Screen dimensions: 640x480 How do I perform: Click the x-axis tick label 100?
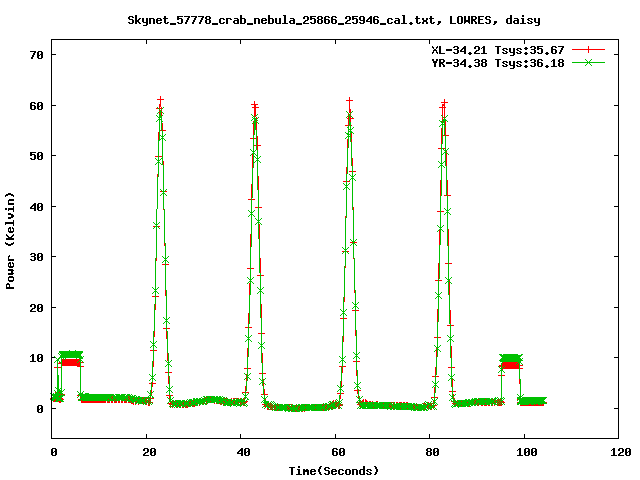point(527,452)
